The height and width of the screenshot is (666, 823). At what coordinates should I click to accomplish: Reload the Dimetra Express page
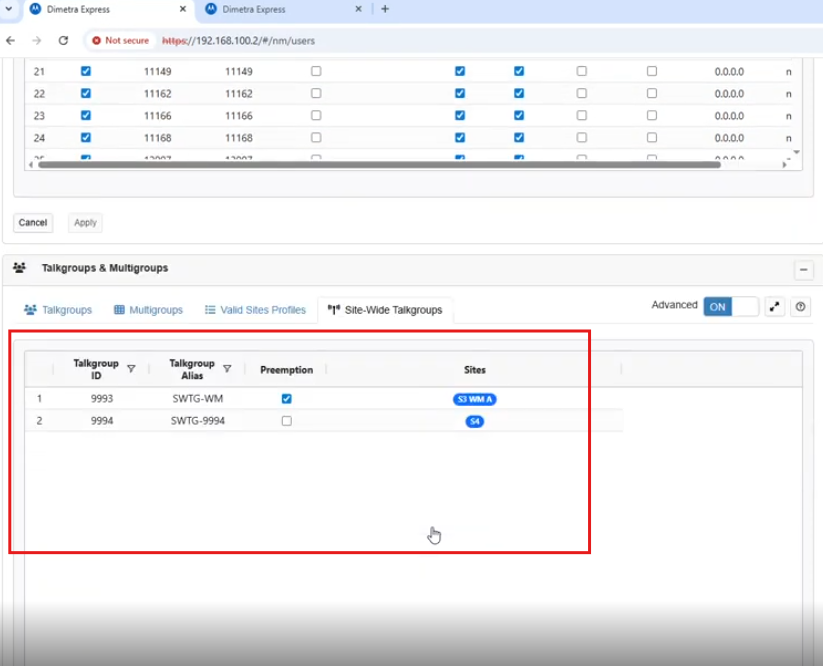[x=64, y=40]
